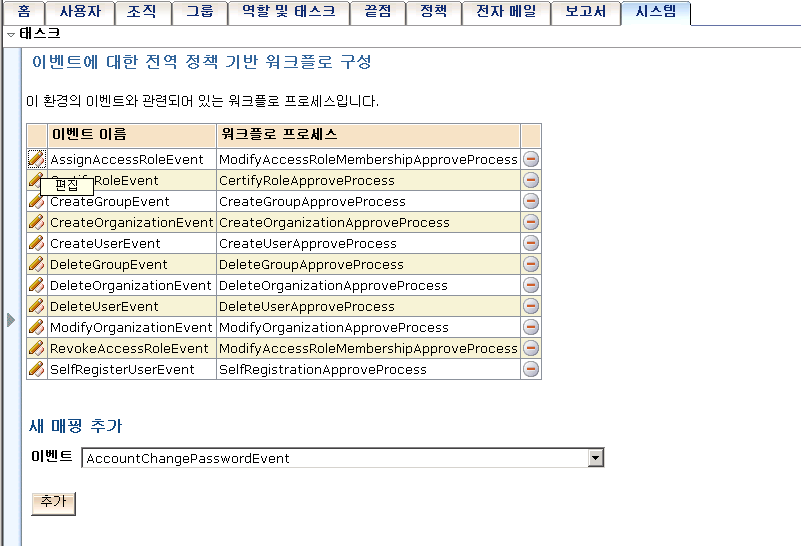
Task: Edit the DeleteGroupEvent mapping pencil icon
Action: coord(36,264)
